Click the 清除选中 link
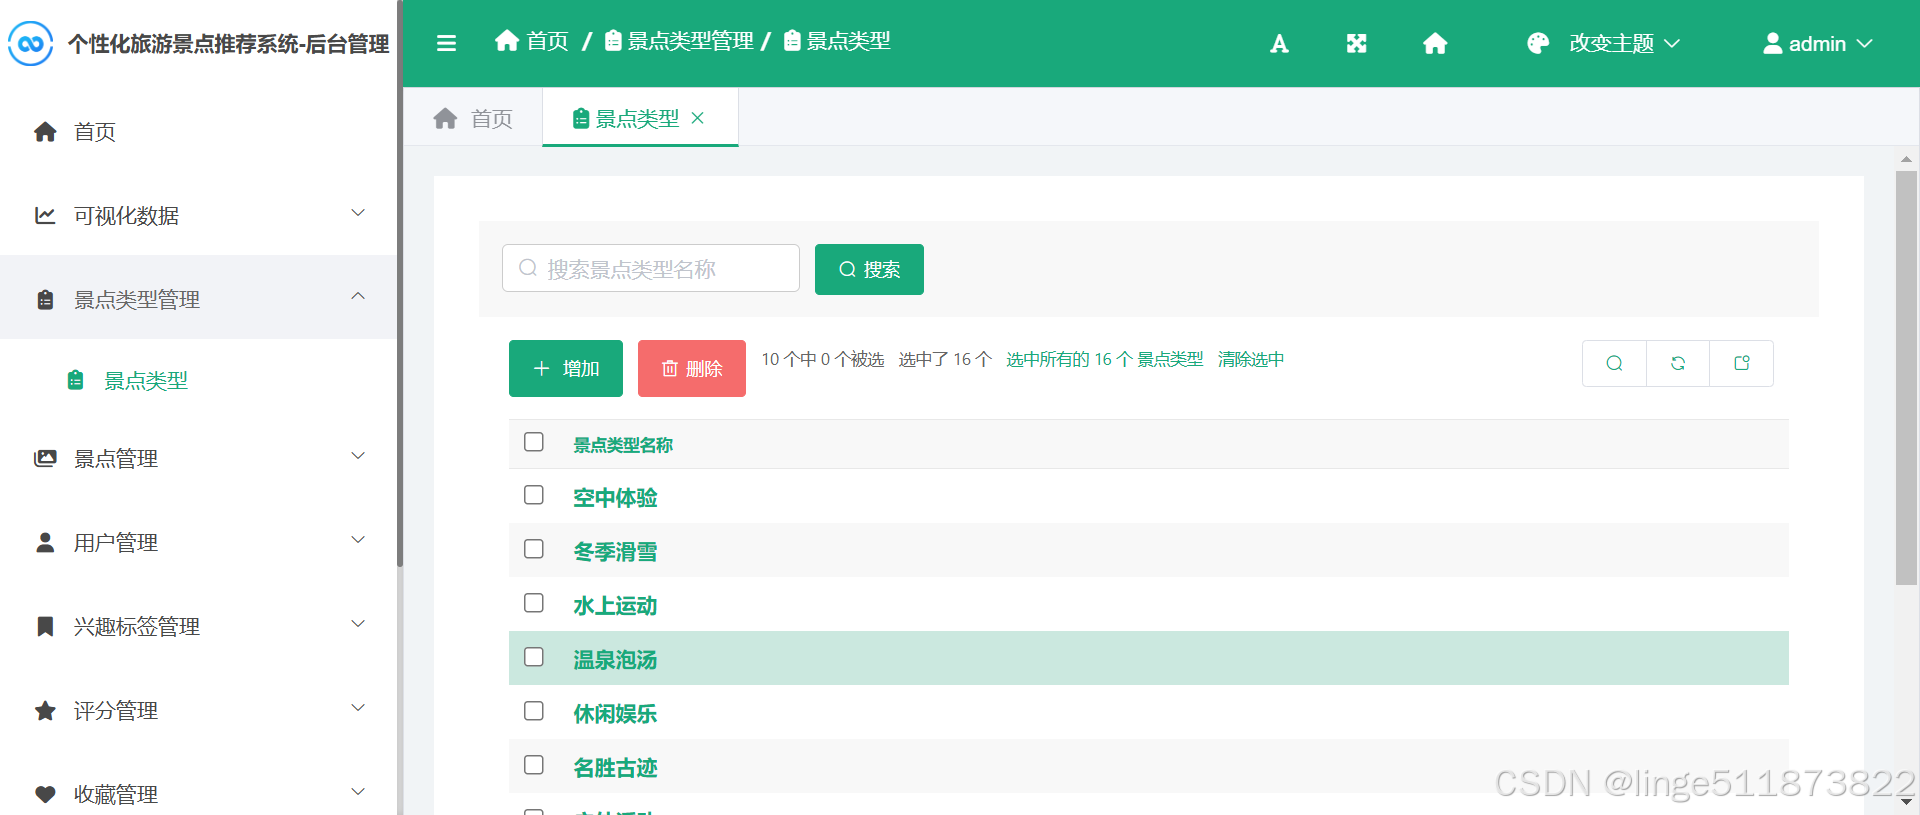Image resolution: width=1920 pixels, height=815 pixels. click(x=1251, y=359)
